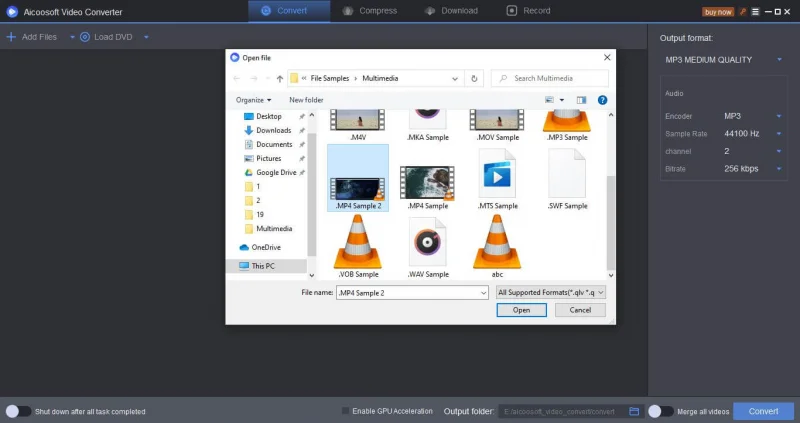The width and height of the screenshot is (800, 423).
Task: Click the Add Files plus icon
Action: click(x=11, y=37)
